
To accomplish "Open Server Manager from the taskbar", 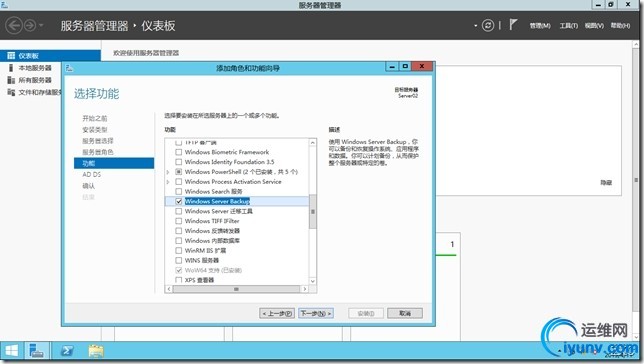I will tap(37, 352).
